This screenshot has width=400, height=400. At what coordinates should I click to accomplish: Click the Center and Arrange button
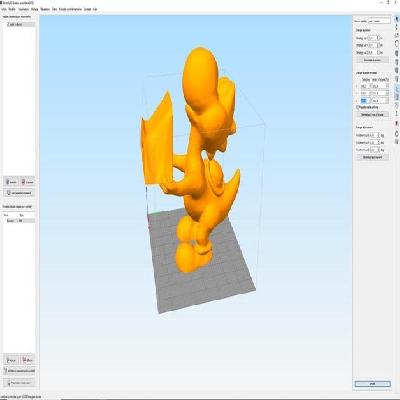tap(19, 193)
